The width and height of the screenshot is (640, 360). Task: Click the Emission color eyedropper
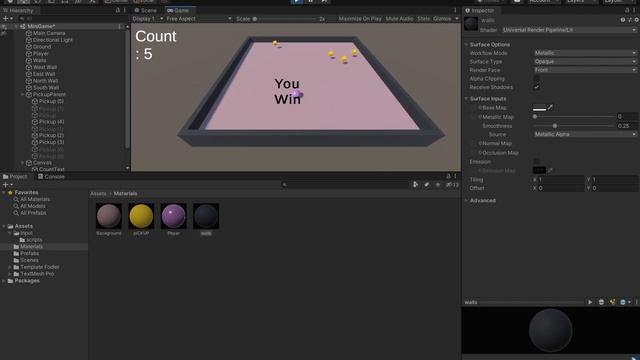click(x=550, y=170)
